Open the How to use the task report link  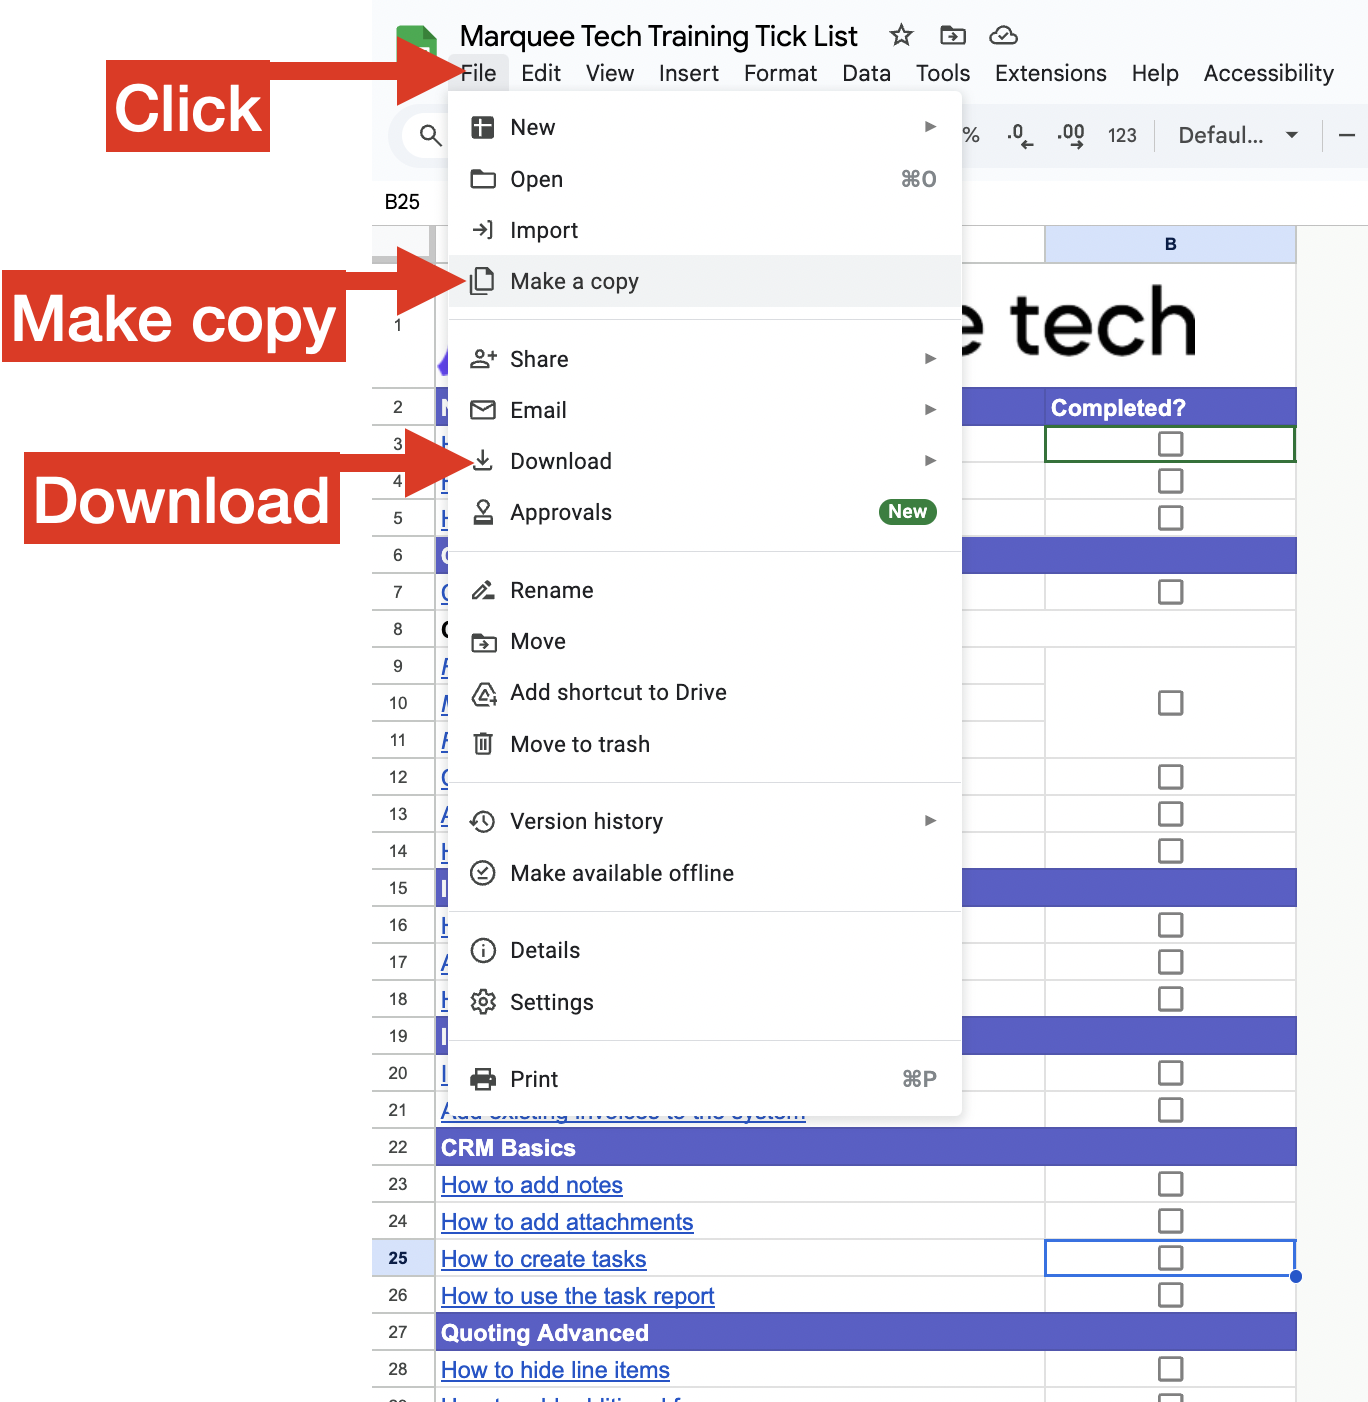(578, 1296)
